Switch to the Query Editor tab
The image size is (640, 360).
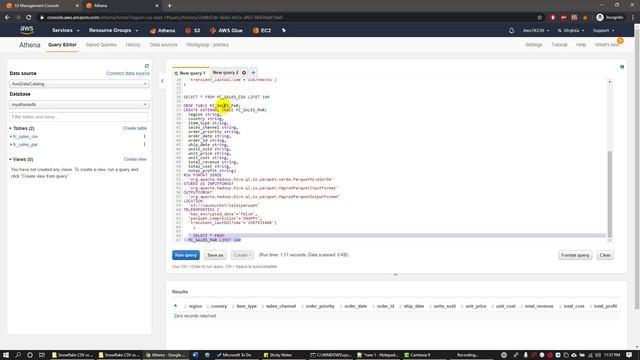62,45
